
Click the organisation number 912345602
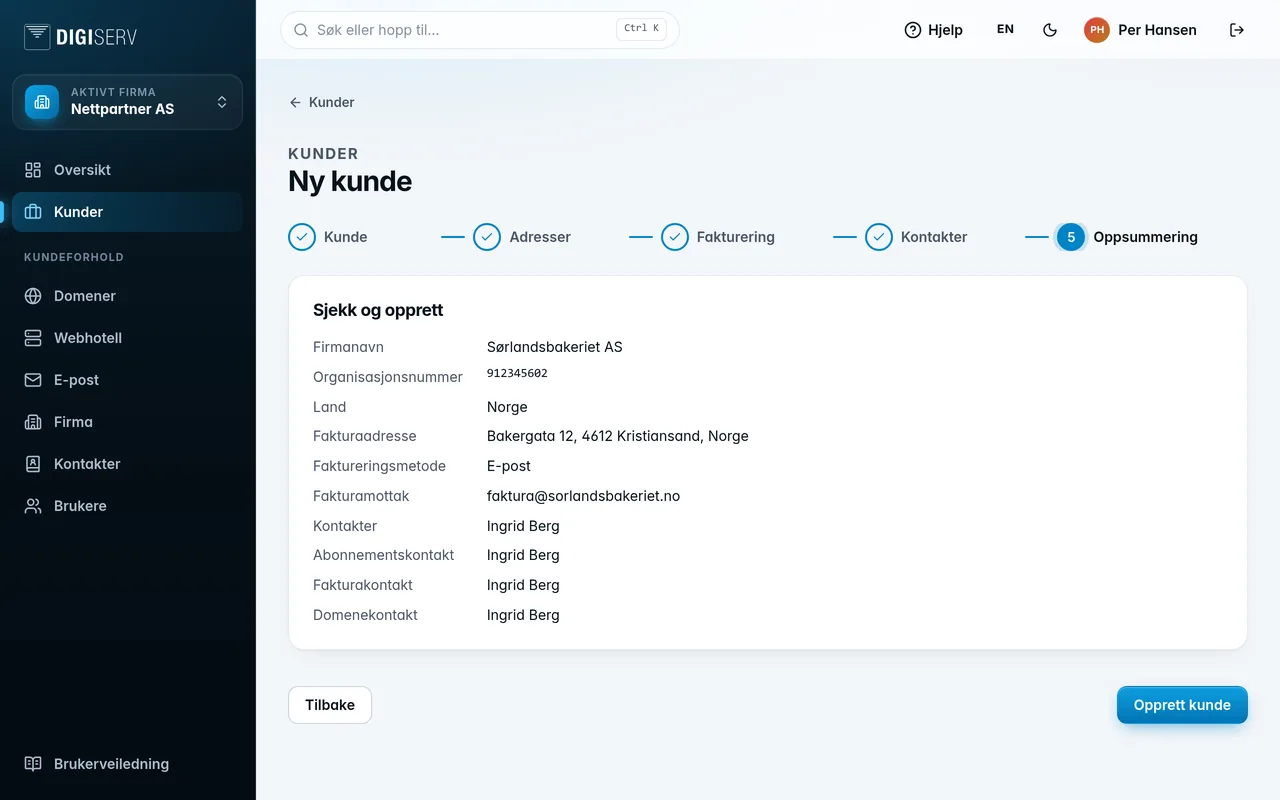click(517, 373)
